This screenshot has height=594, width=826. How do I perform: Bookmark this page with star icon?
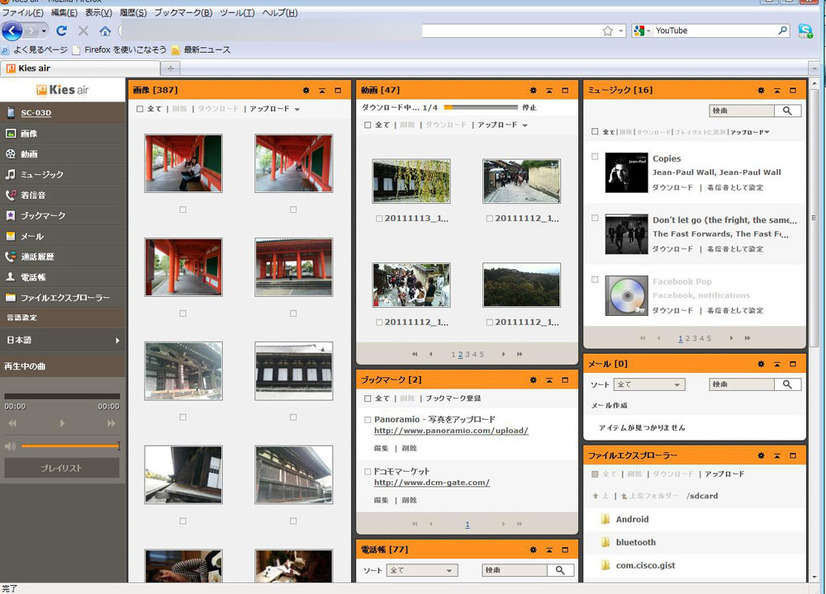607,31
